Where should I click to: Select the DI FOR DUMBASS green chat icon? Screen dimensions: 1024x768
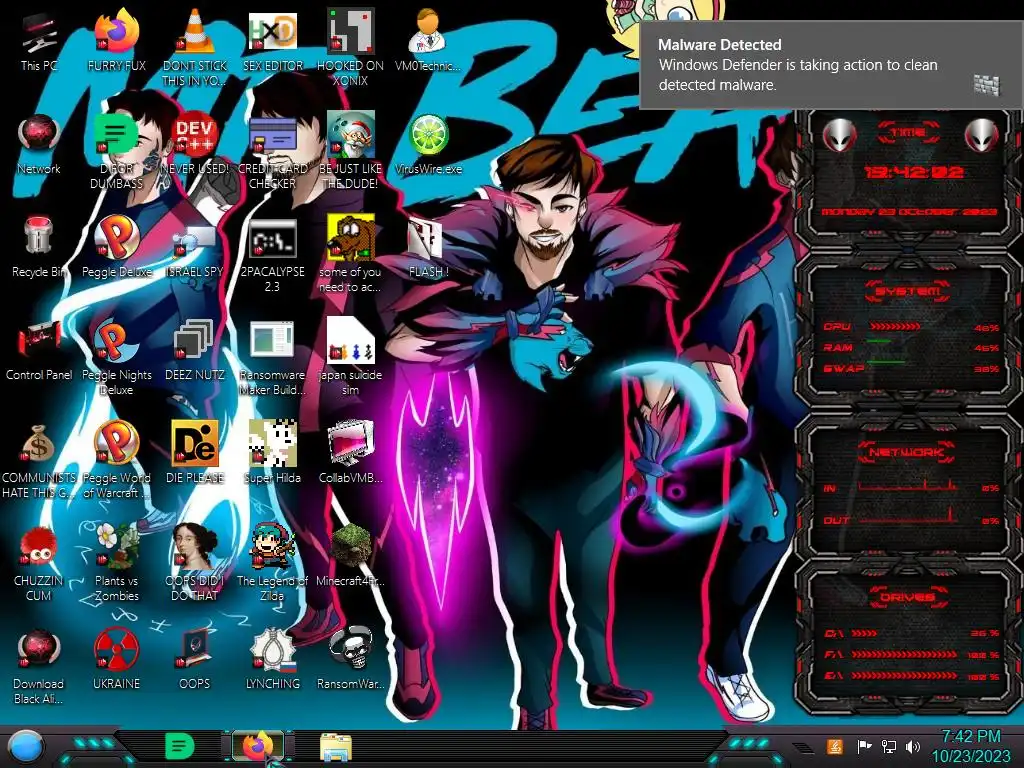(116, 152)
